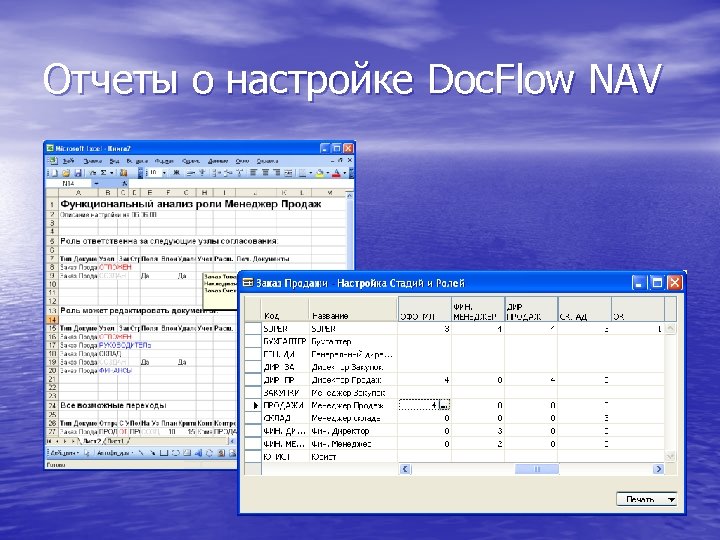The height and width of the screenshot is (540, 720).
Task: Select the Rectangle drawing tool
Action: (x=164, y=453)
